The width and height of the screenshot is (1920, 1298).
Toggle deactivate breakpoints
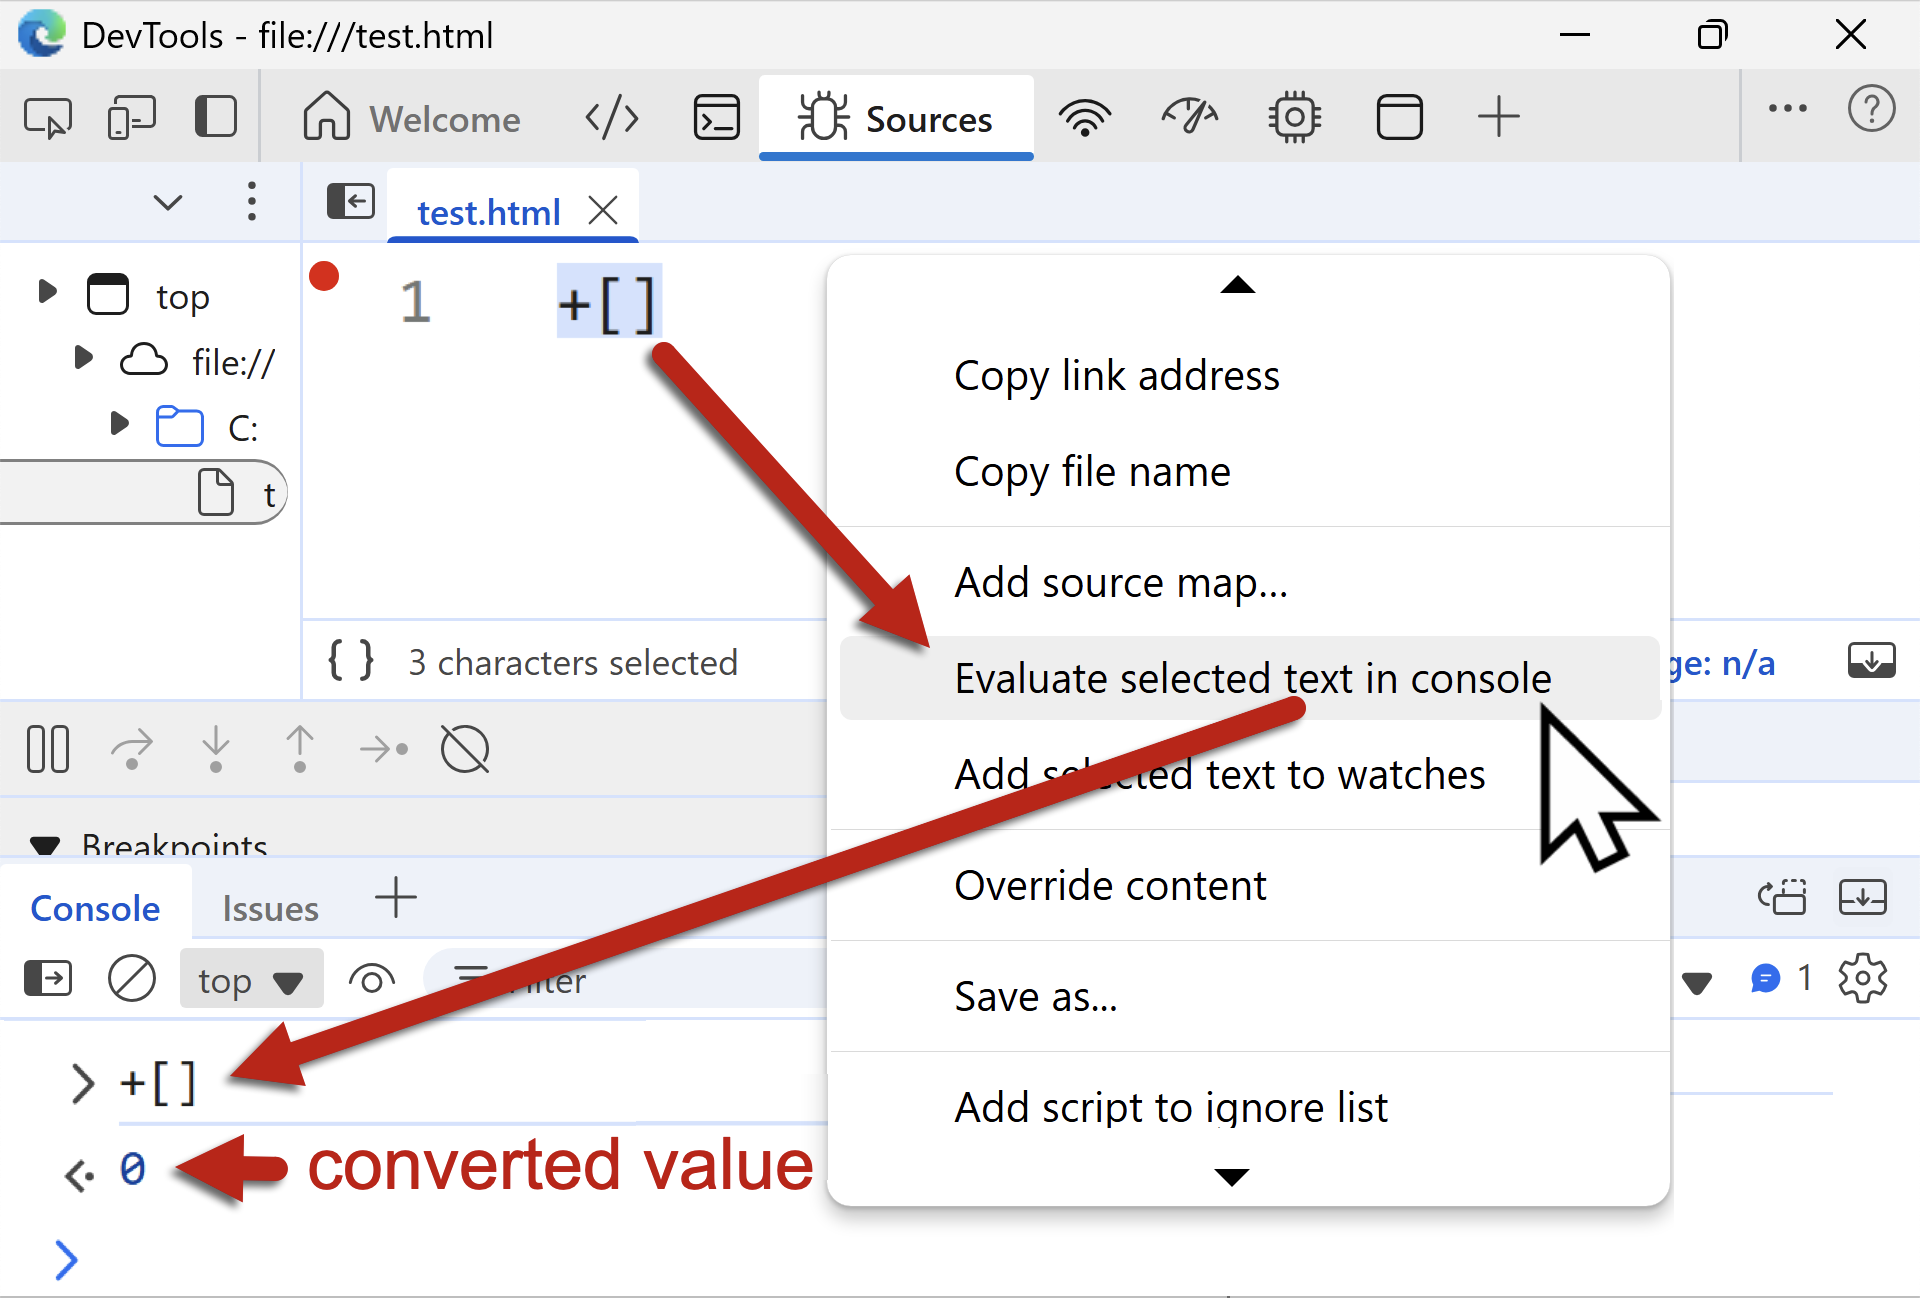click(x=464, y=749)
